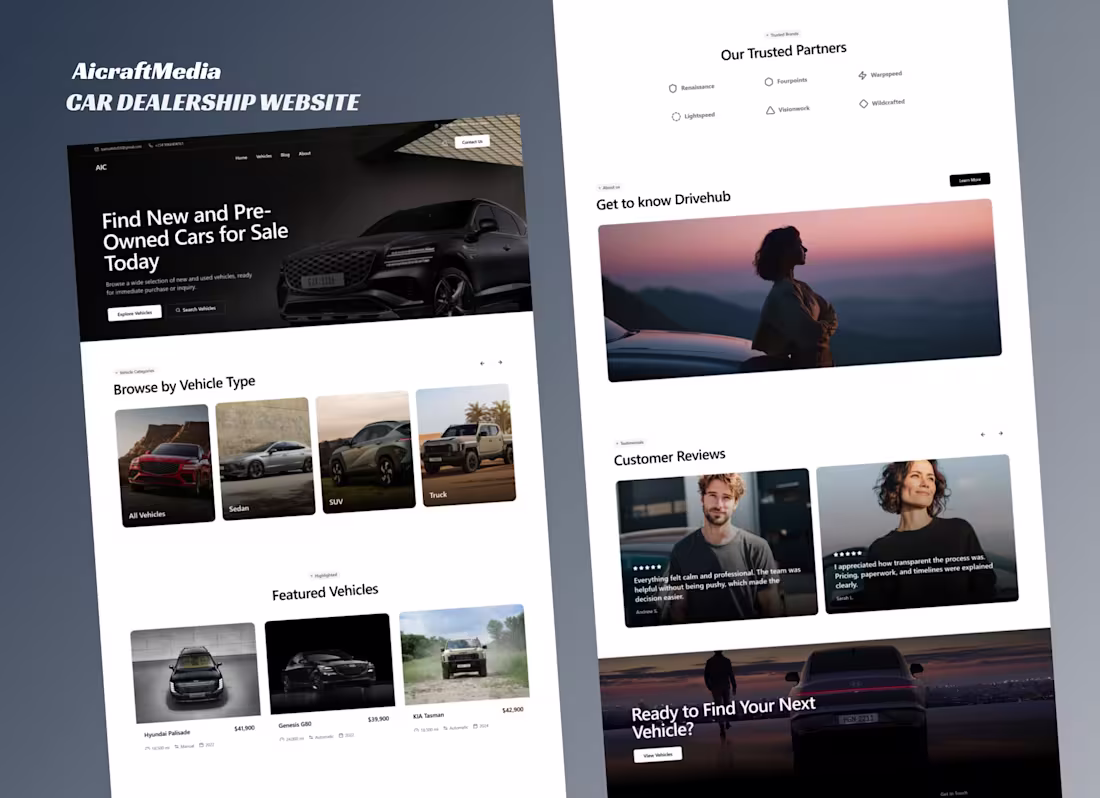Click the $41,900 price text
This screenshot has width=1100, height=798.
tap(244, 729)
